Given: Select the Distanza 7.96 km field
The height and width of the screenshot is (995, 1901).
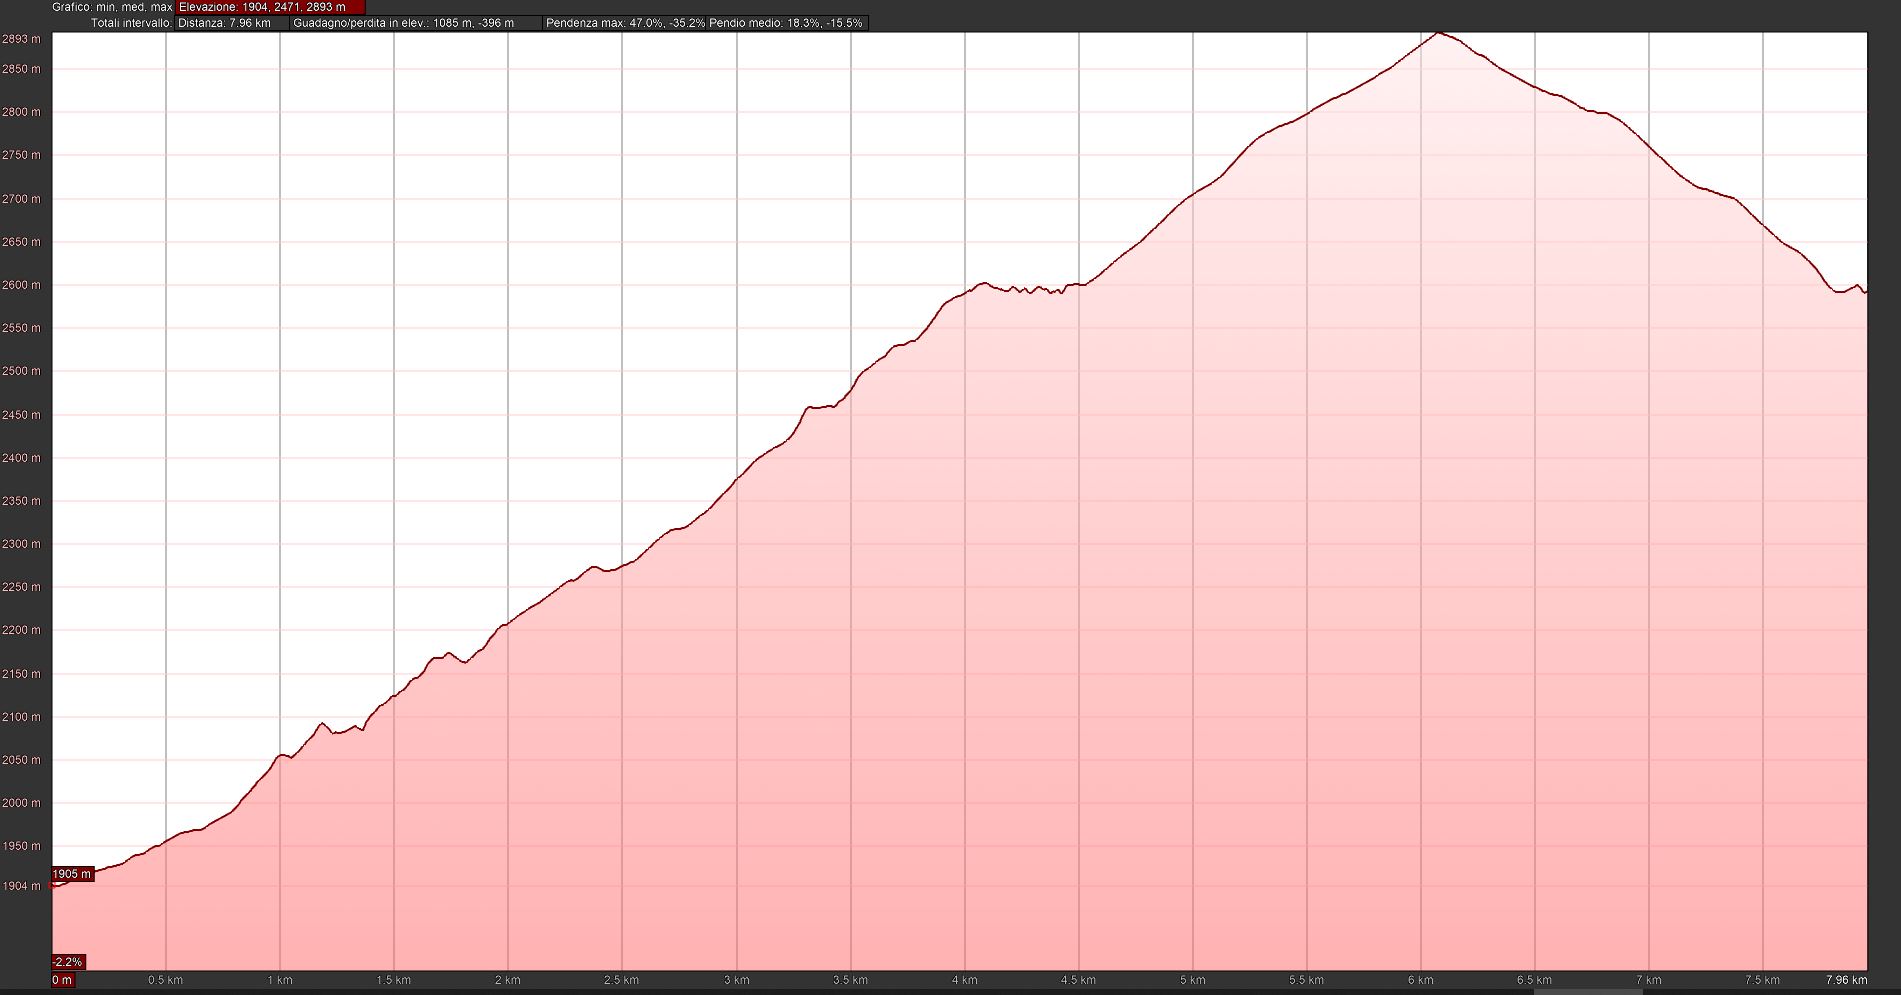Looking at the screenshot, I should click(231, 23).
